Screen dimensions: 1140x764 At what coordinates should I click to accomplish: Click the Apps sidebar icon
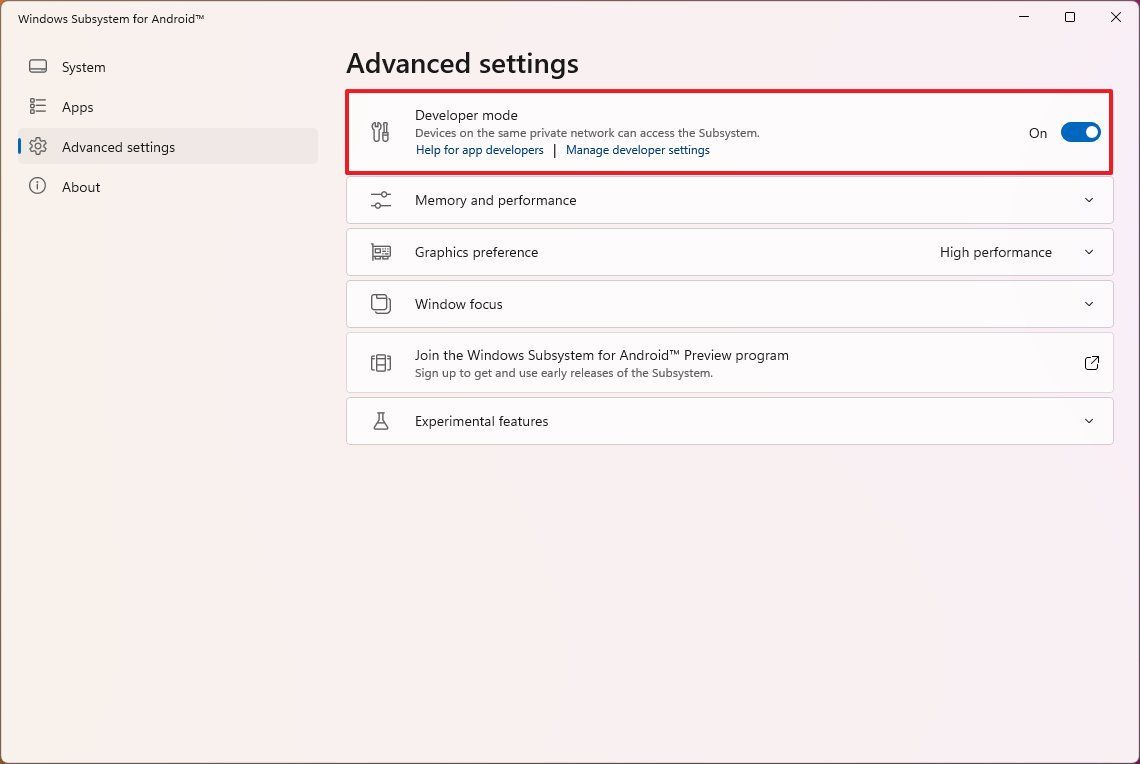(37, 106)
